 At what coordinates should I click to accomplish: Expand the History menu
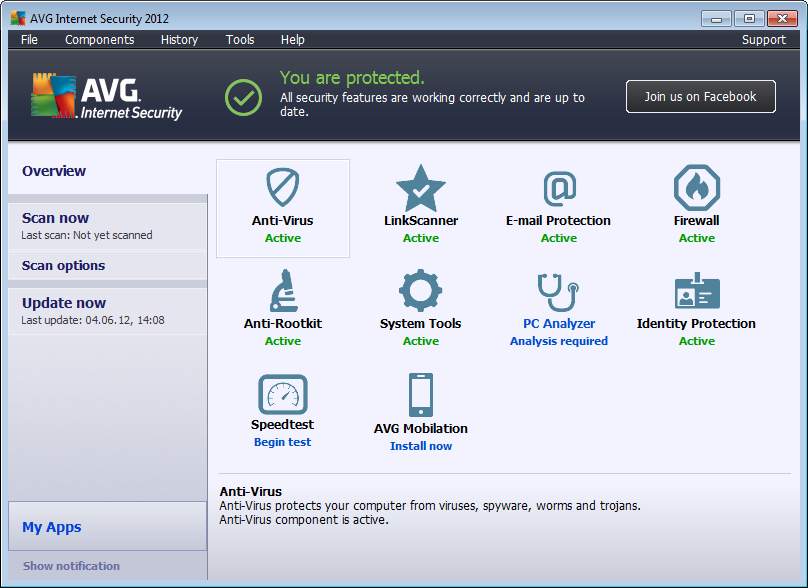click(179, 40)
